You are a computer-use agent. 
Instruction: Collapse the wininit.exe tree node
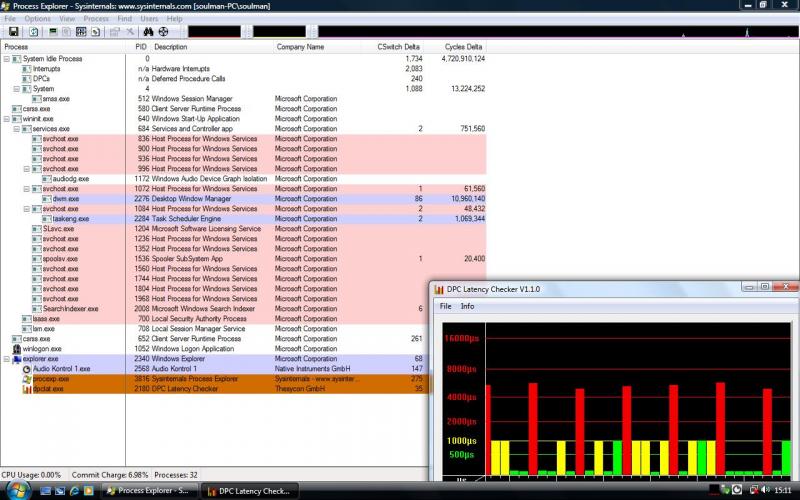(x=7, y=119)
